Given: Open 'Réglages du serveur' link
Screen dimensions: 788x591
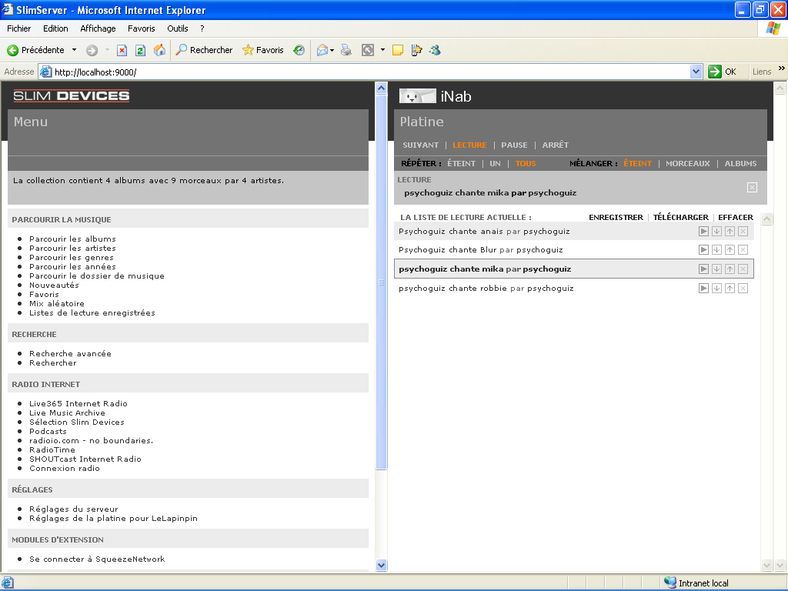Looking at the screenshot, I should tap(73, 509).
